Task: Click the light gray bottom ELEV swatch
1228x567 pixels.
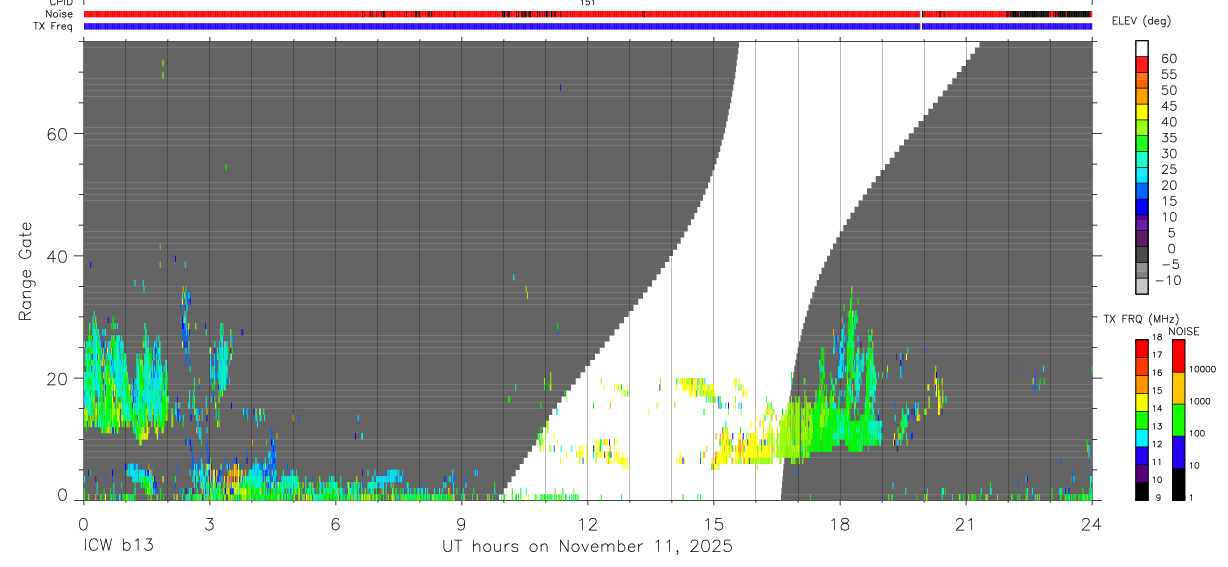Action: coord(1143,287)
